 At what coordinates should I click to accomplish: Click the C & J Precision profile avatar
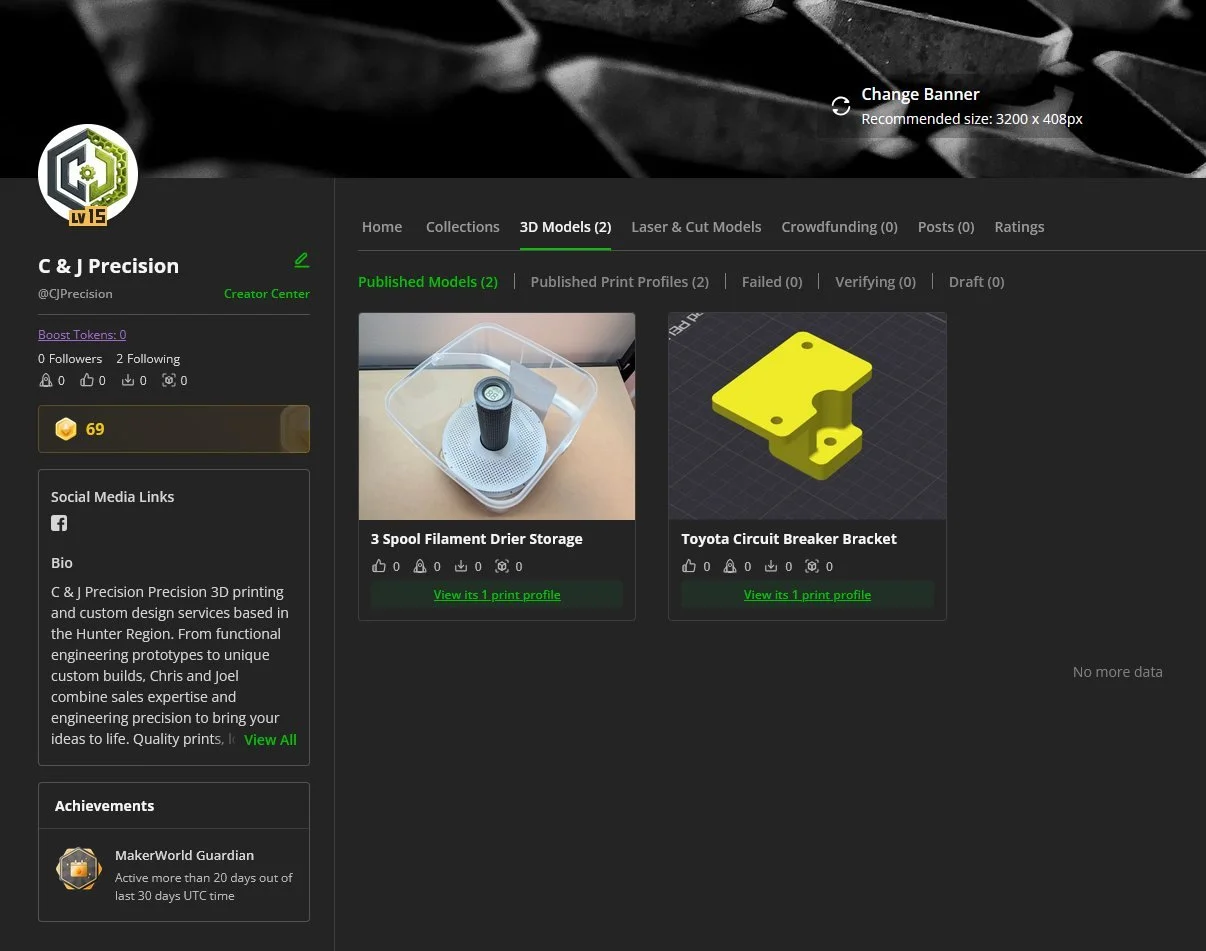point(88,174)
